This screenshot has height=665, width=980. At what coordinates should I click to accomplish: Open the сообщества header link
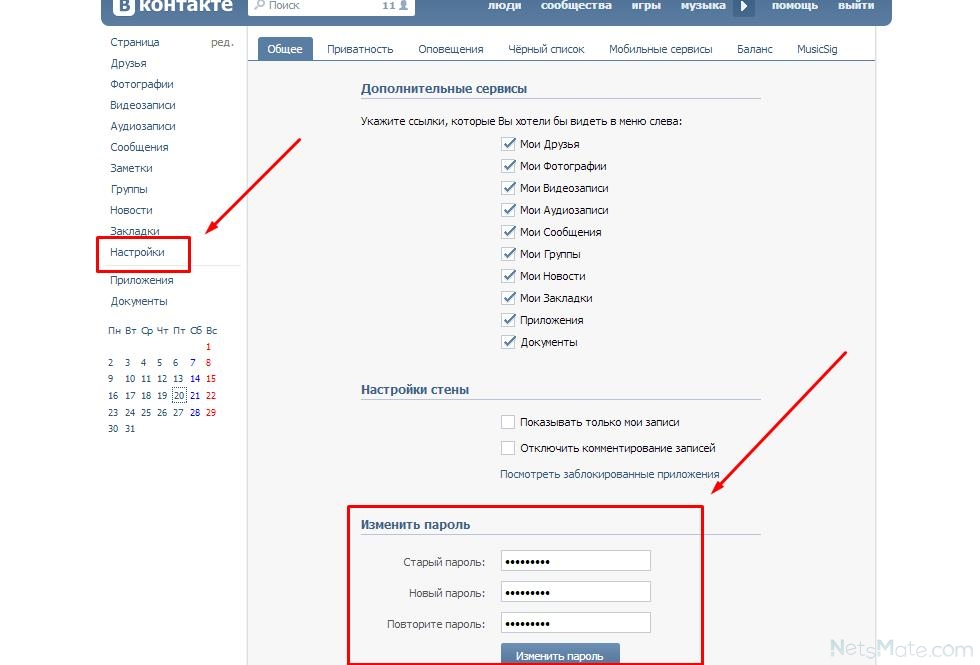[576, 6]
